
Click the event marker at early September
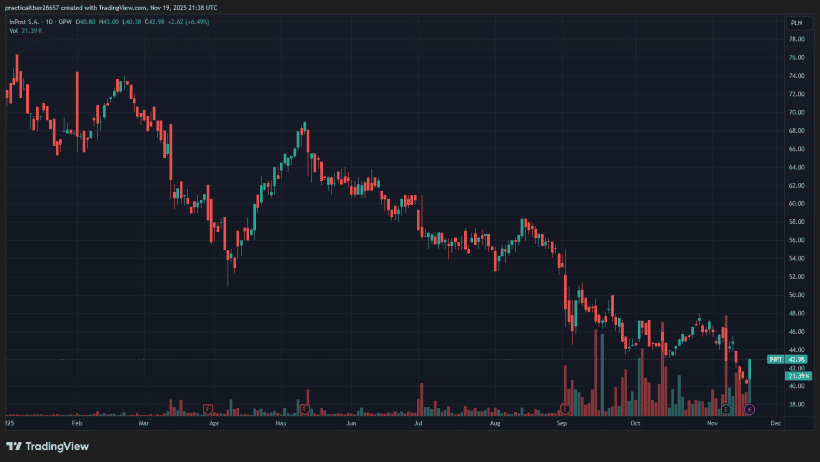[565, 409]
